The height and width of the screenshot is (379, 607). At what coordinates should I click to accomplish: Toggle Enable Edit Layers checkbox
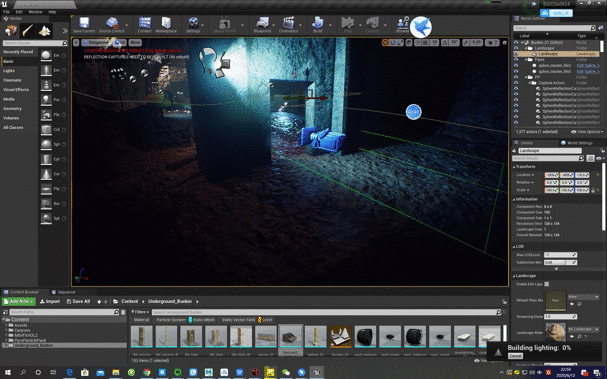[547, 284]
